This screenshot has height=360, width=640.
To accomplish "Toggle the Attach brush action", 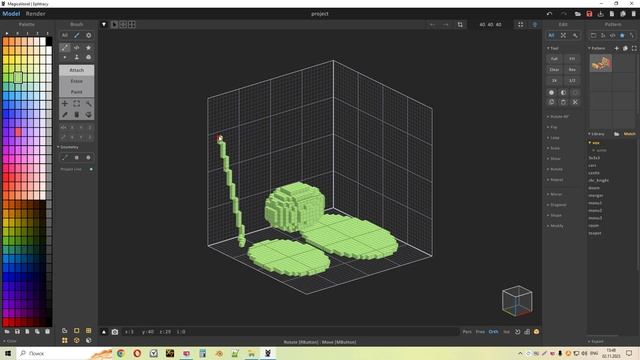I will [x=76, y=70].
